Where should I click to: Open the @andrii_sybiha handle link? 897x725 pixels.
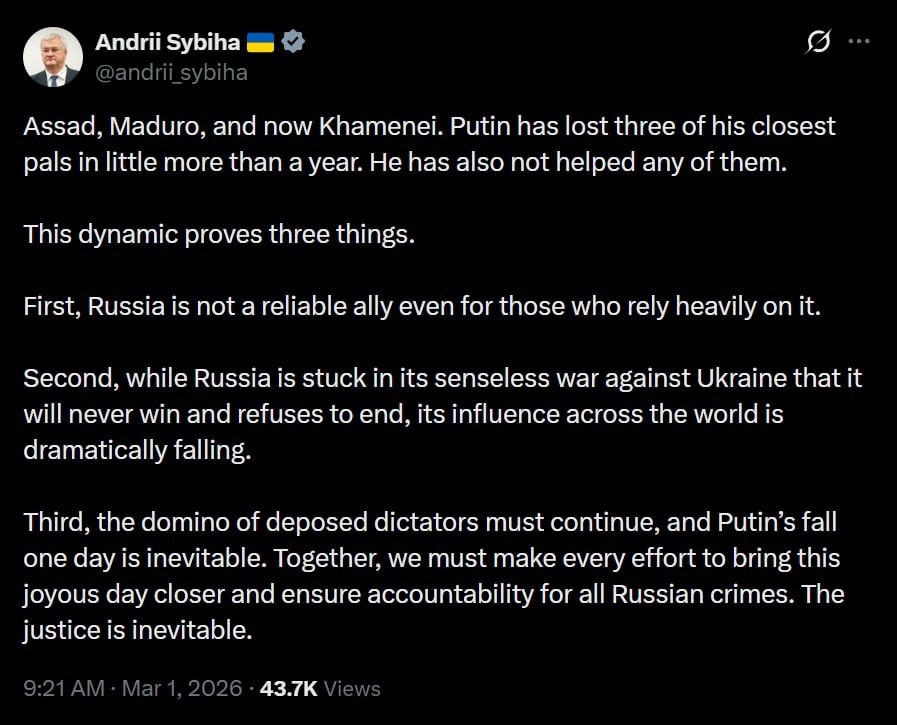point(171,72)
